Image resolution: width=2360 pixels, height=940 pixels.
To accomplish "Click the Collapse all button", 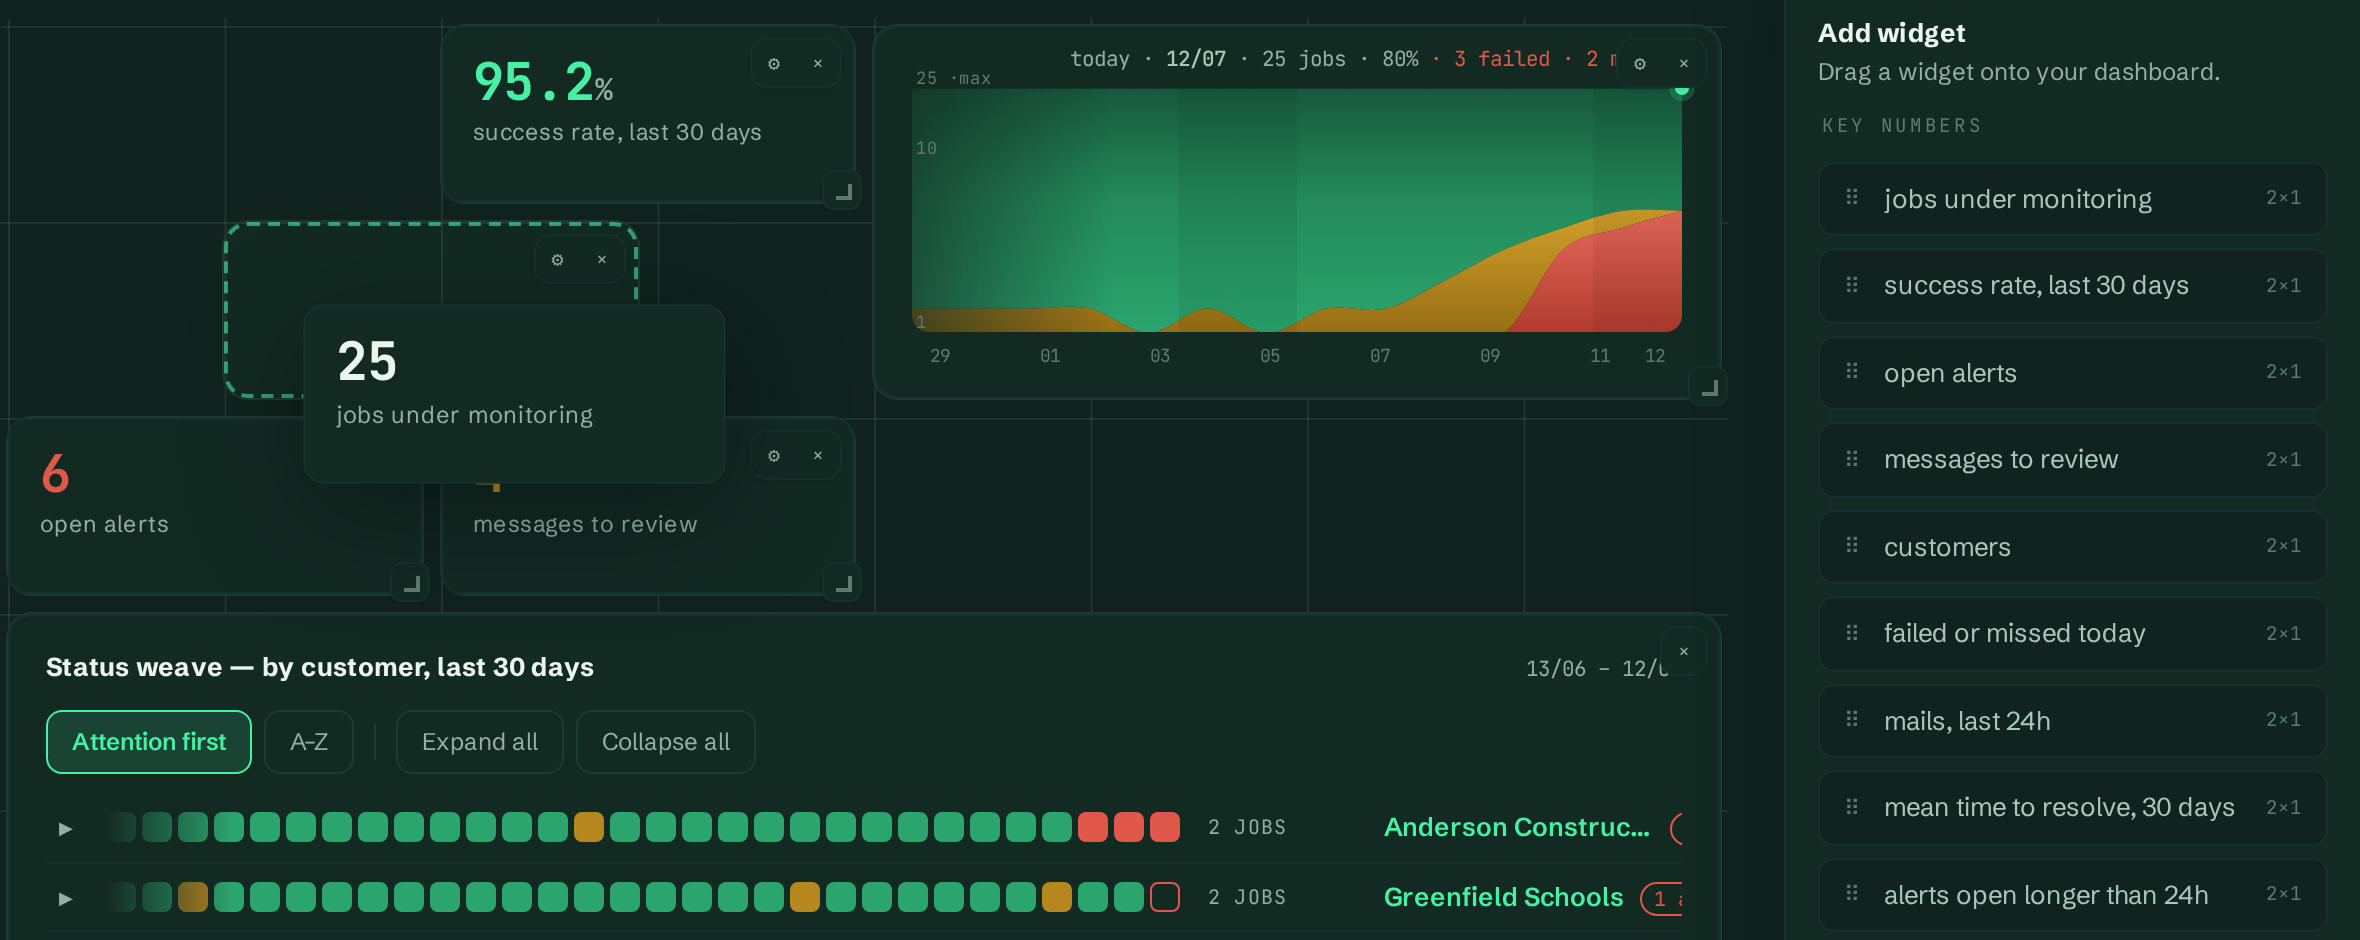I will click(666, 742).
